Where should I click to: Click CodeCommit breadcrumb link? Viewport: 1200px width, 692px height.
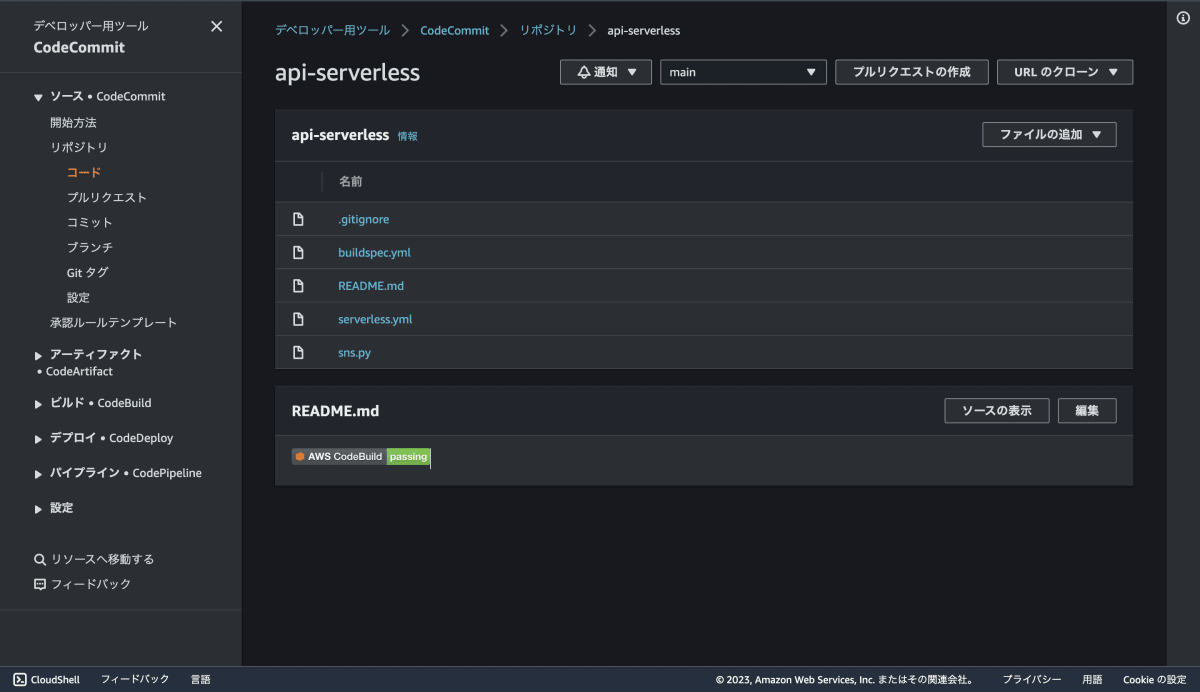point(455,30)
